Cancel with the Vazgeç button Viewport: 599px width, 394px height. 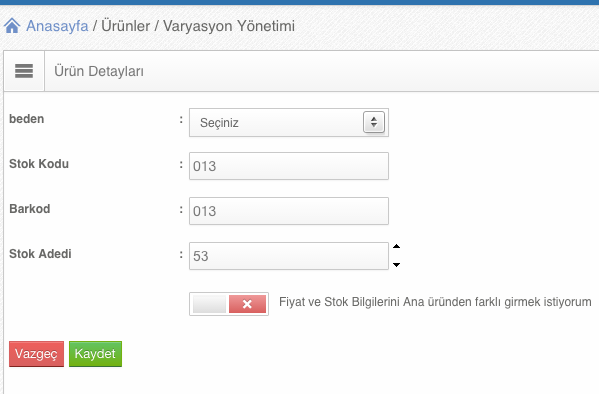[36, 354]
